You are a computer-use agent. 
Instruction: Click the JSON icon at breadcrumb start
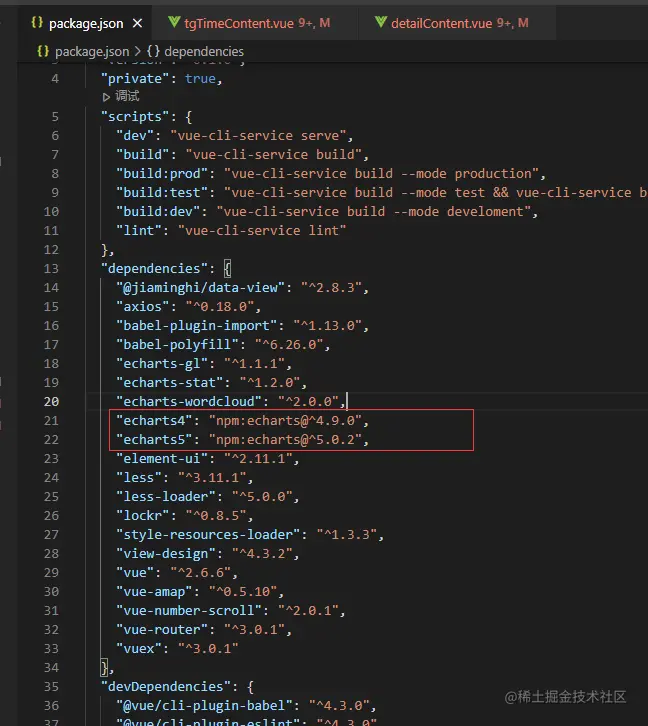click(x=43, y=51)
